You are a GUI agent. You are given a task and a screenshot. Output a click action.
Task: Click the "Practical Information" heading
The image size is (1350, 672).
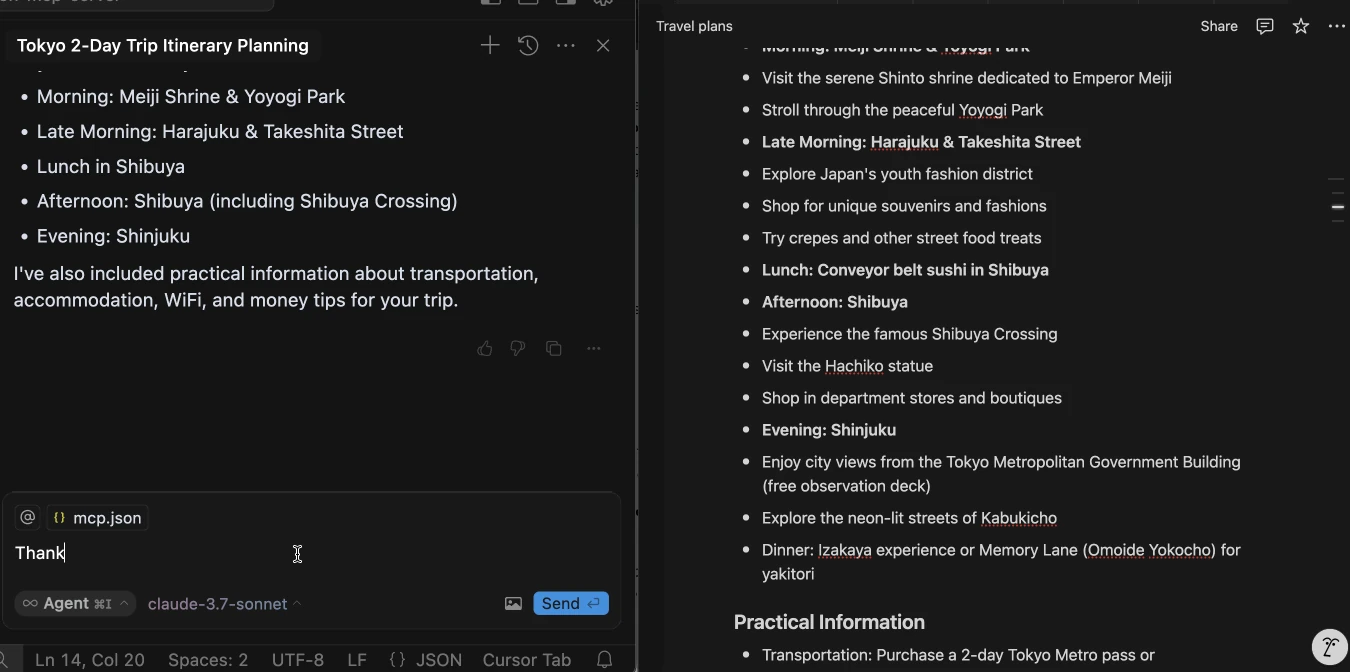click(829, 622)
